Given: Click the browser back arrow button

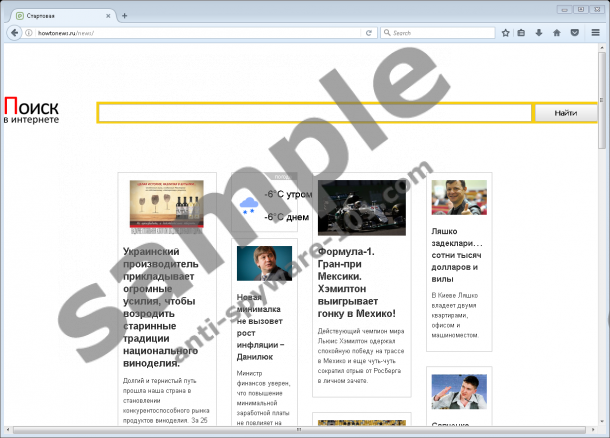Looking at the screenshot, I should coord(13,32).
